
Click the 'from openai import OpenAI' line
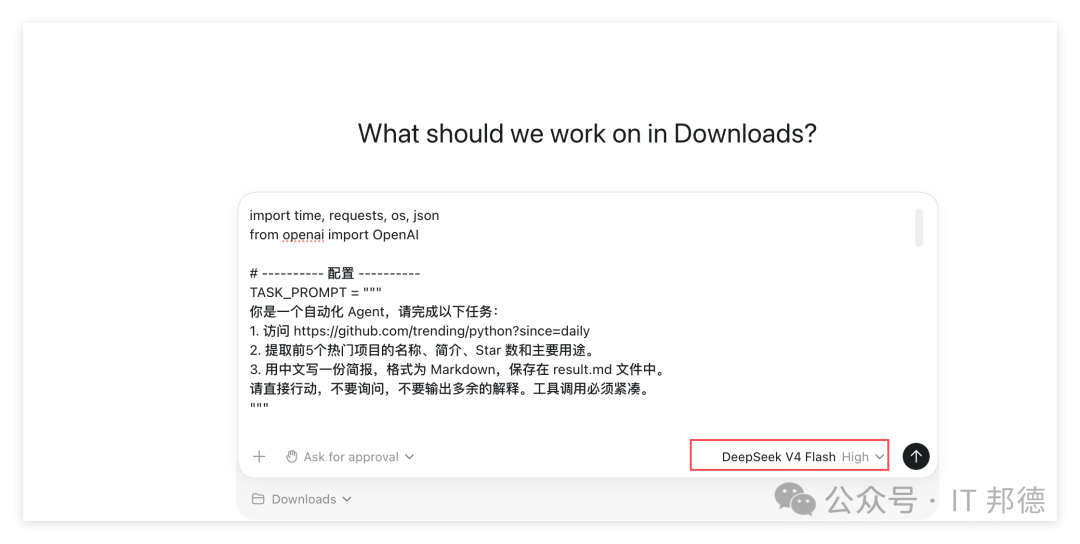click(x=334, y=235)
